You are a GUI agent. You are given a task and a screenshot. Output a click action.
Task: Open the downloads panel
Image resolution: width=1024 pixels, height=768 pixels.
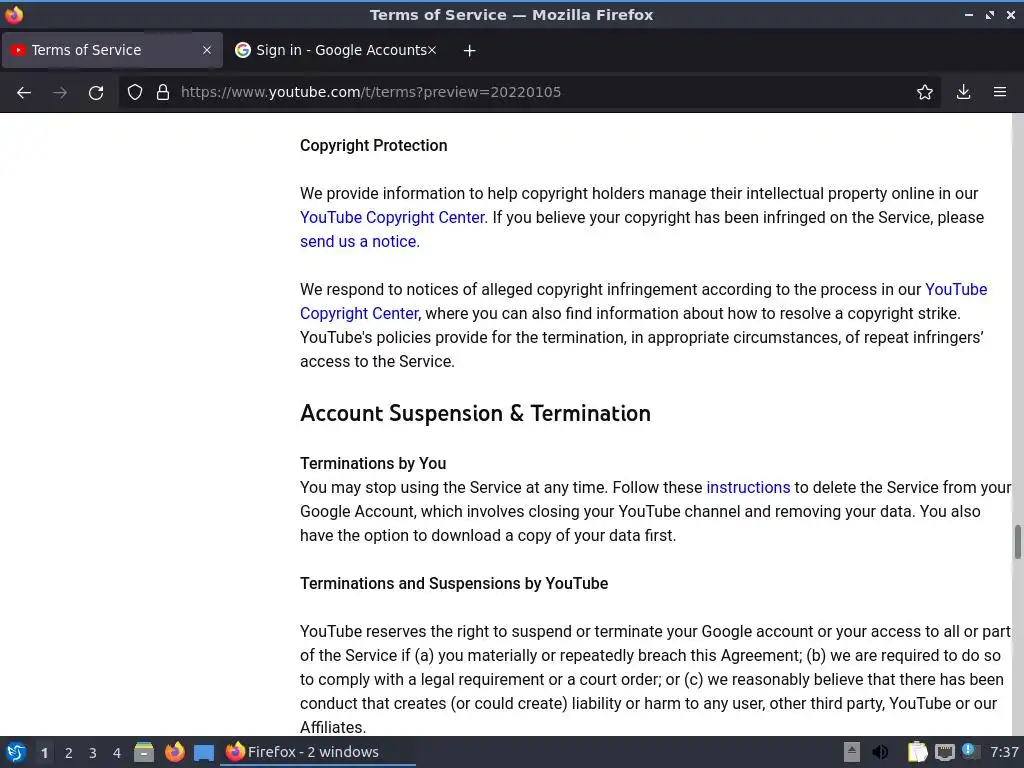(x=963, y=92)
